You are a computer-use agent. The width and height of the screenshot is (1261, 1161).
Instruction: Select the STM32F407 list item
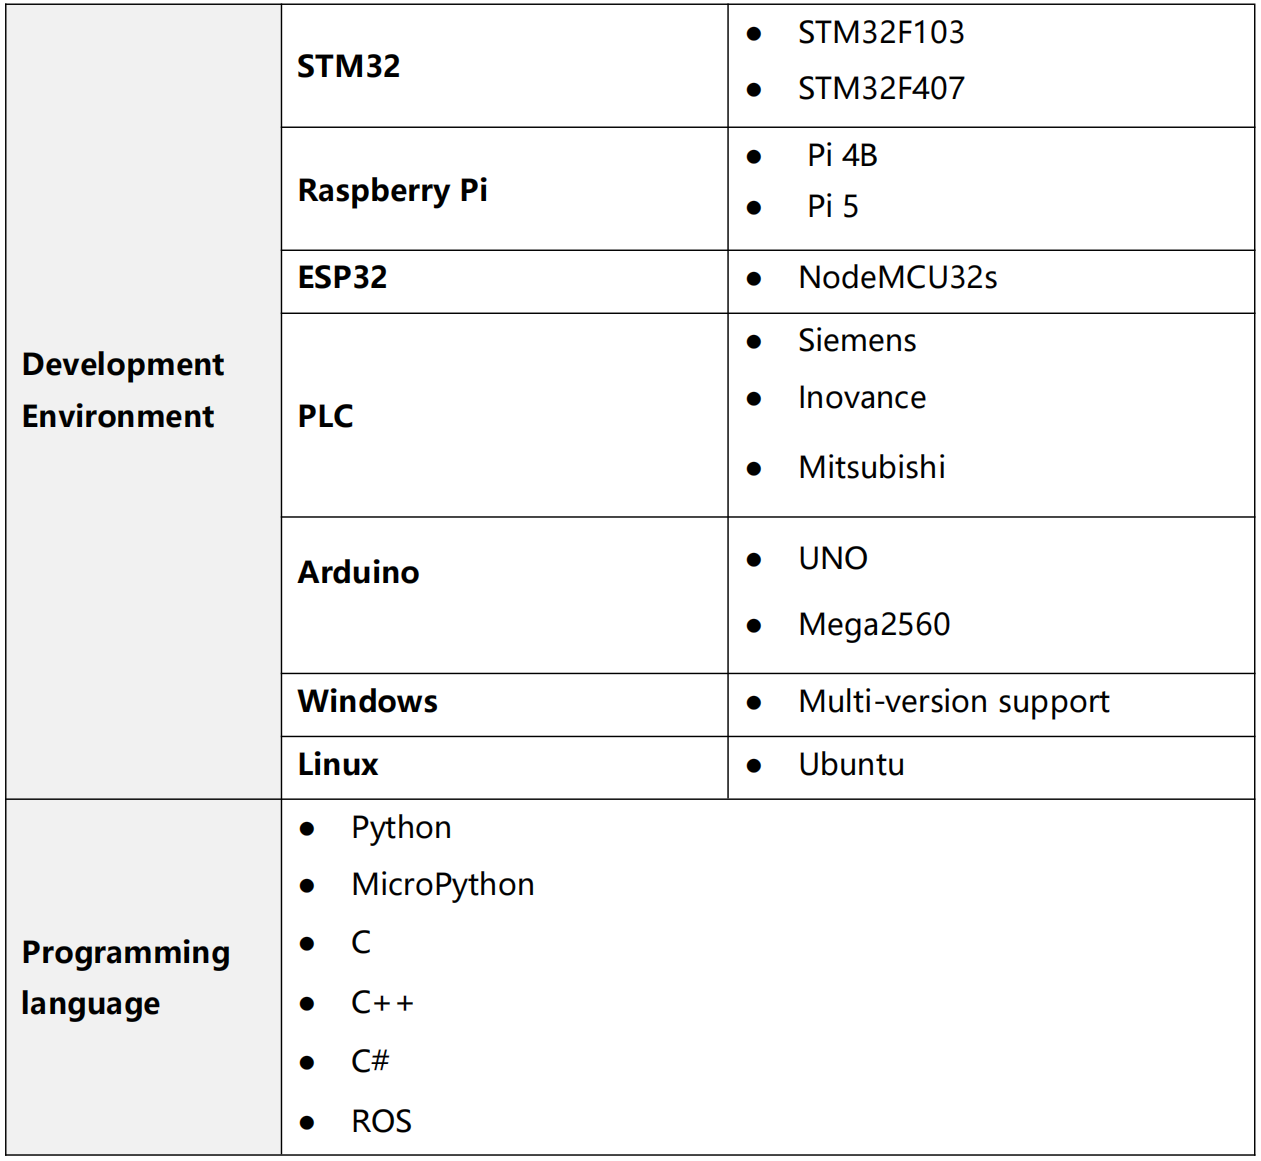tap(880, 89)
